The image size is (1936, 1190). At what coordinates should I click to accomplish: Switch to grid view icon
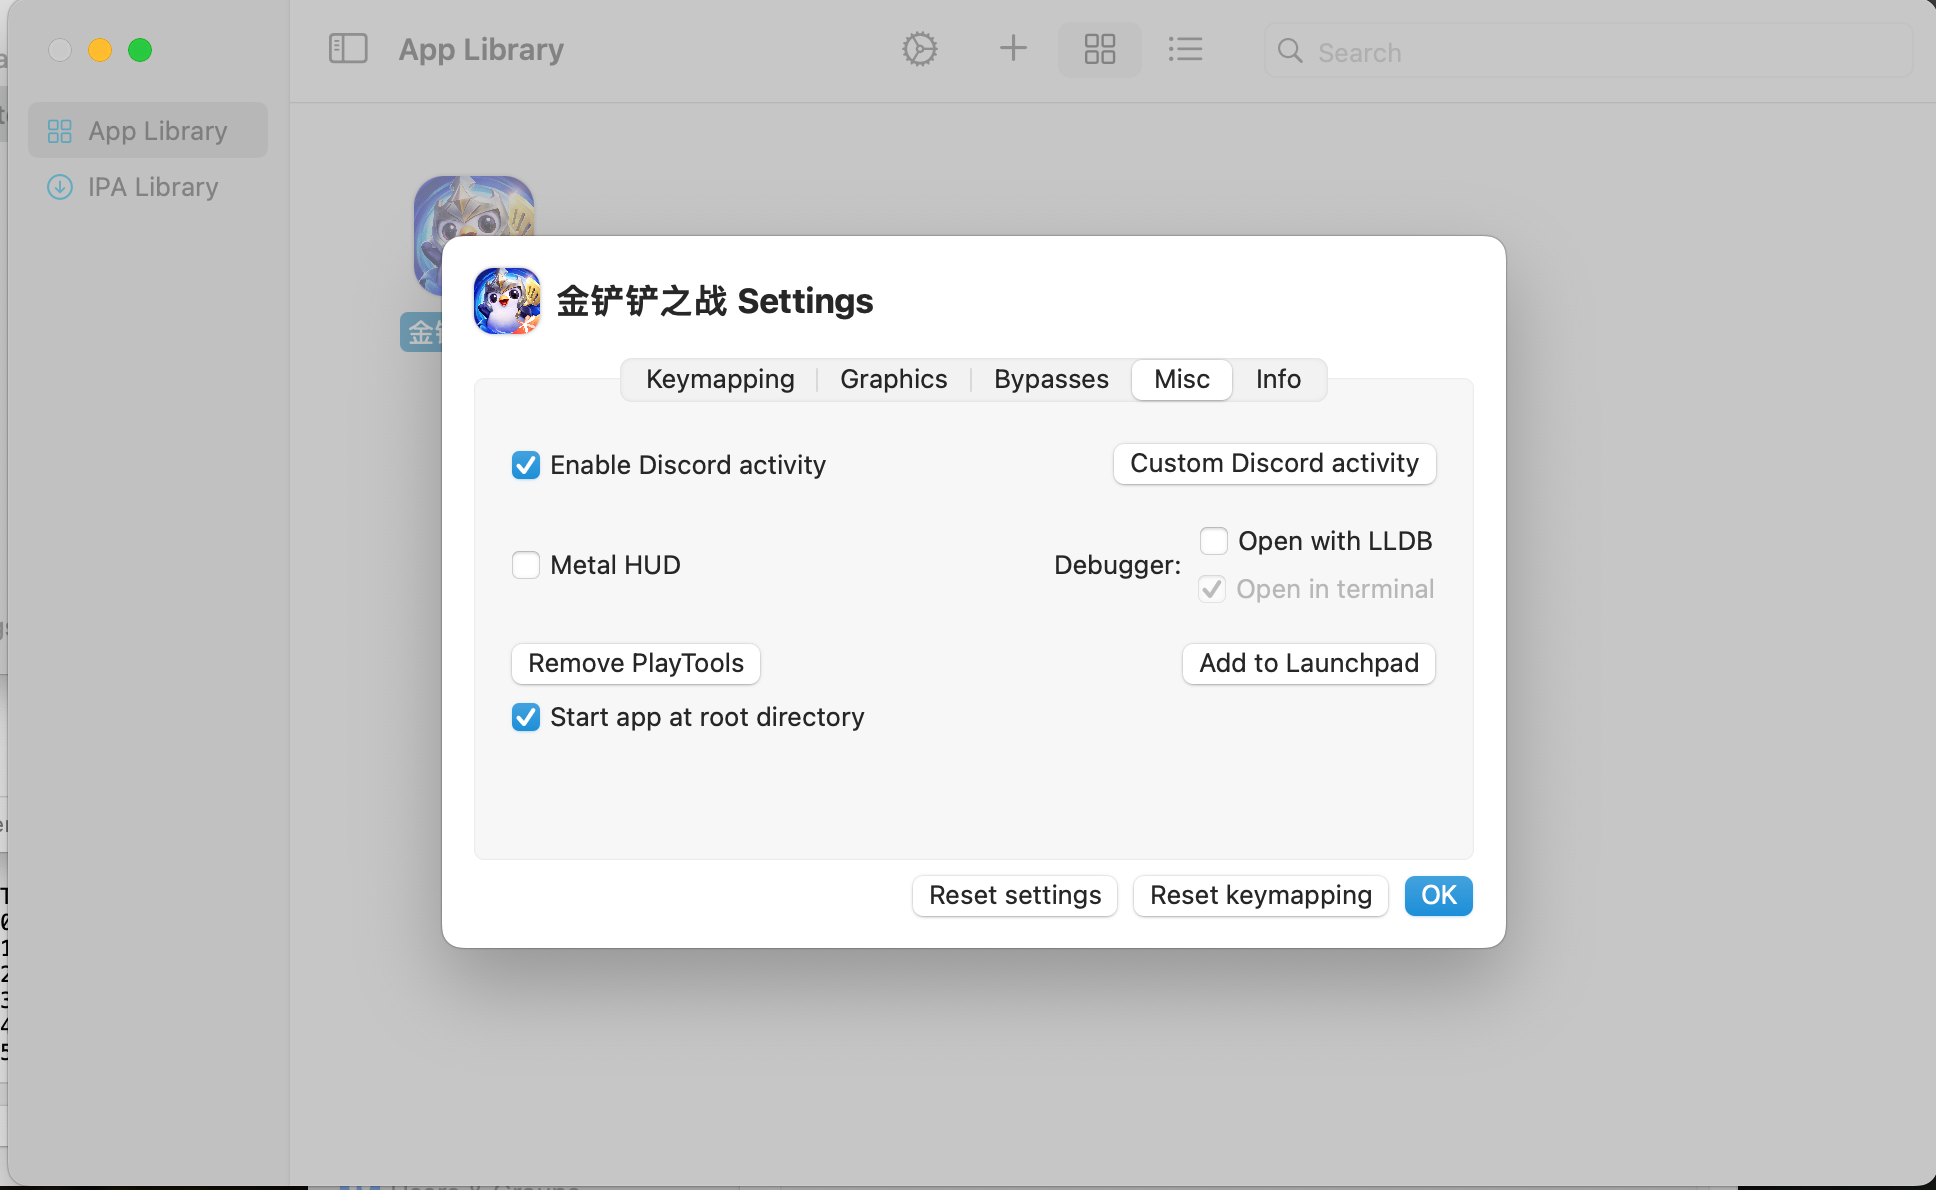pyautogui.click(x=1099, y=49)
